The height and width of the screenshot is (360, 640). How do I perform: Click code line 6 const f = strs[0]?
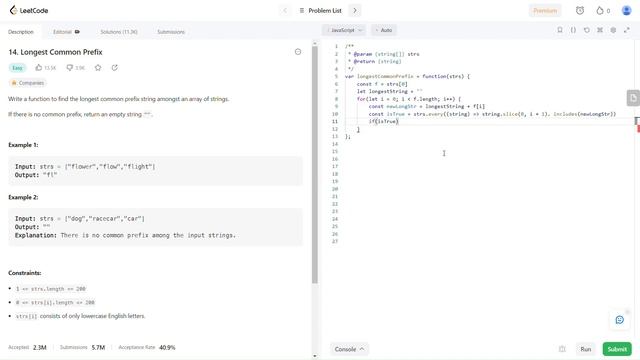point(382,84)
